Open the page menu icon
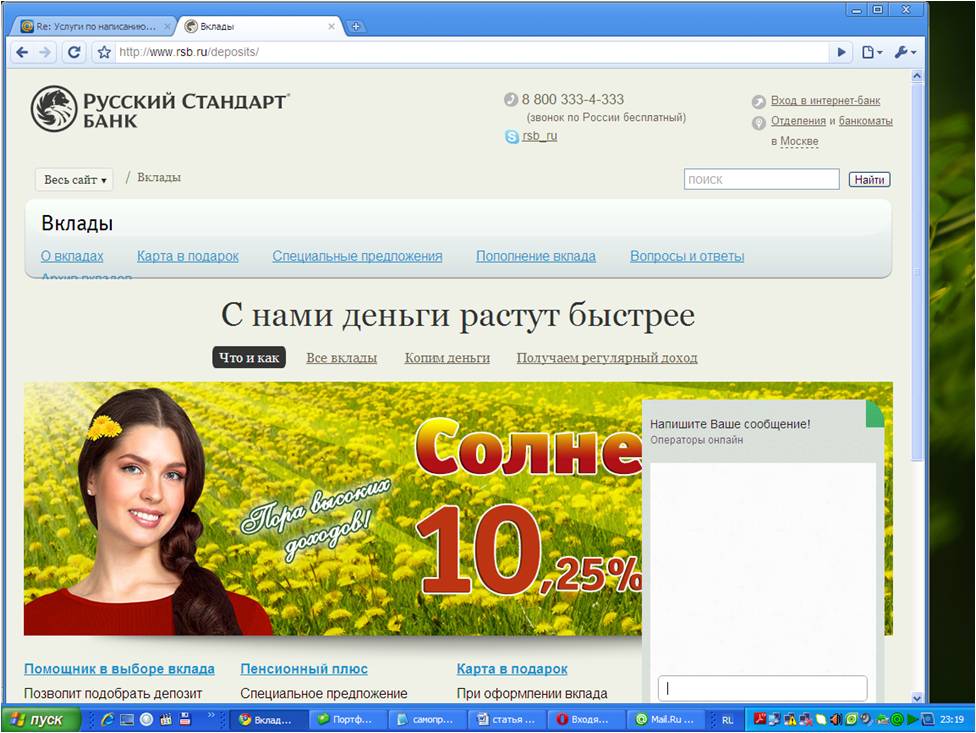 tap(871, 52)
